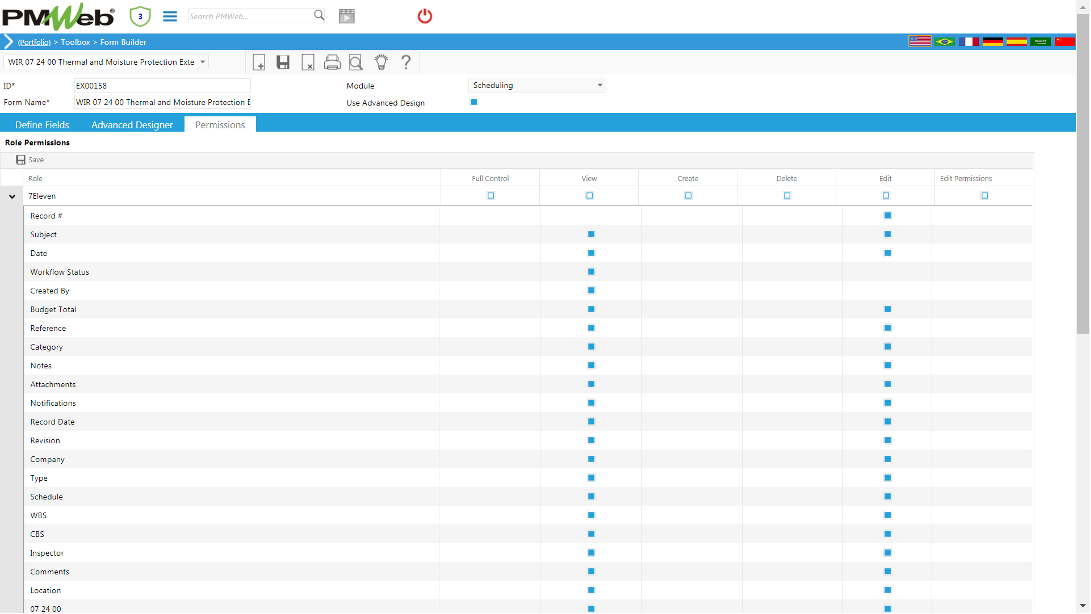1091x614 pixels.
Task: Uncheck View for Inspector field
Action: coord(591,553)
